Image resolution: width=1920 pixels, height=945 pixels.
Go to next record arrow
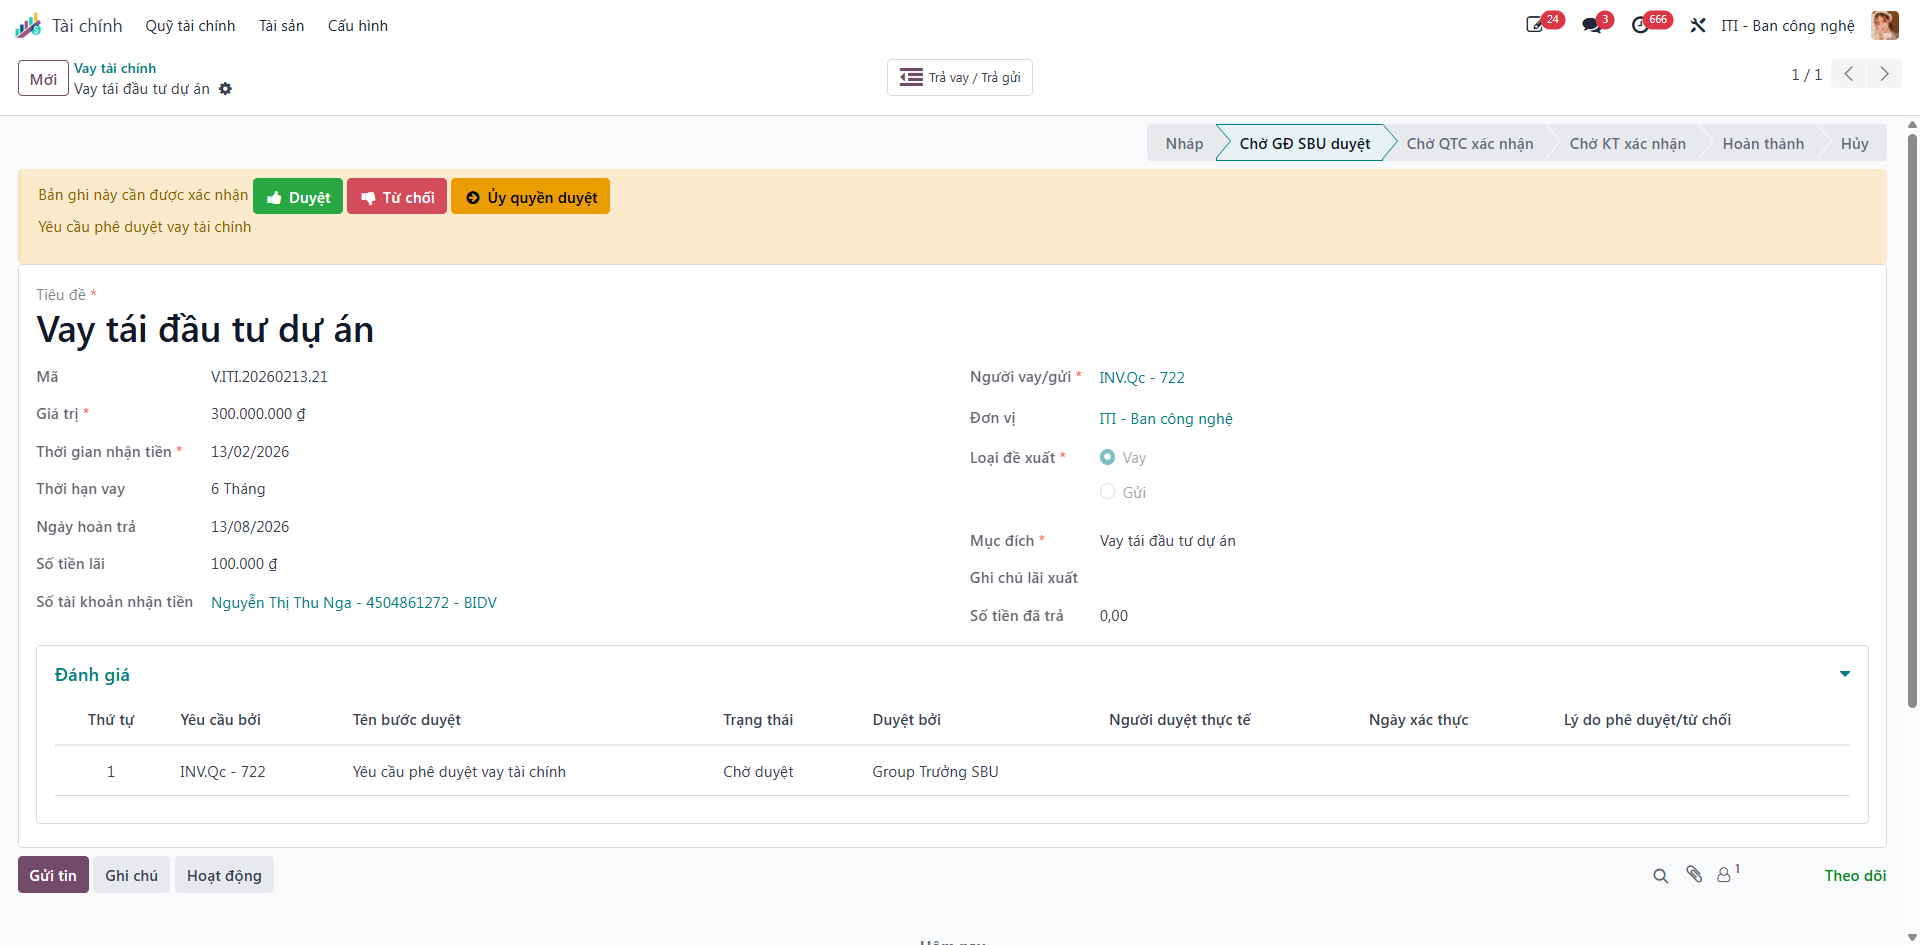coord(1884,74)
